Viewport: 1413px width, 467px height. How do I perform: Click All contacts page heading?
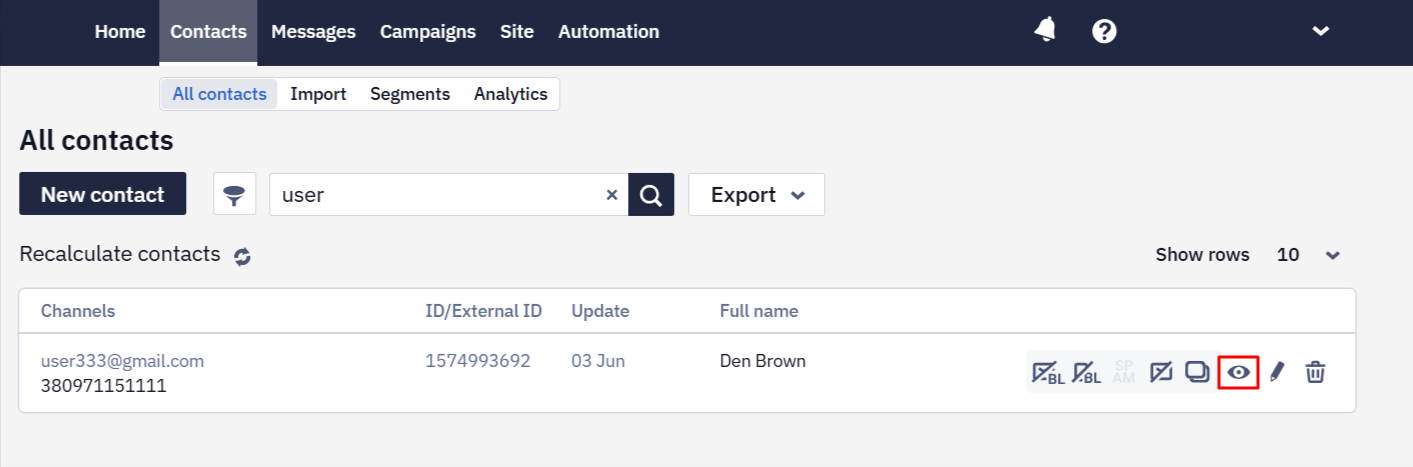(x=96, y=141)
